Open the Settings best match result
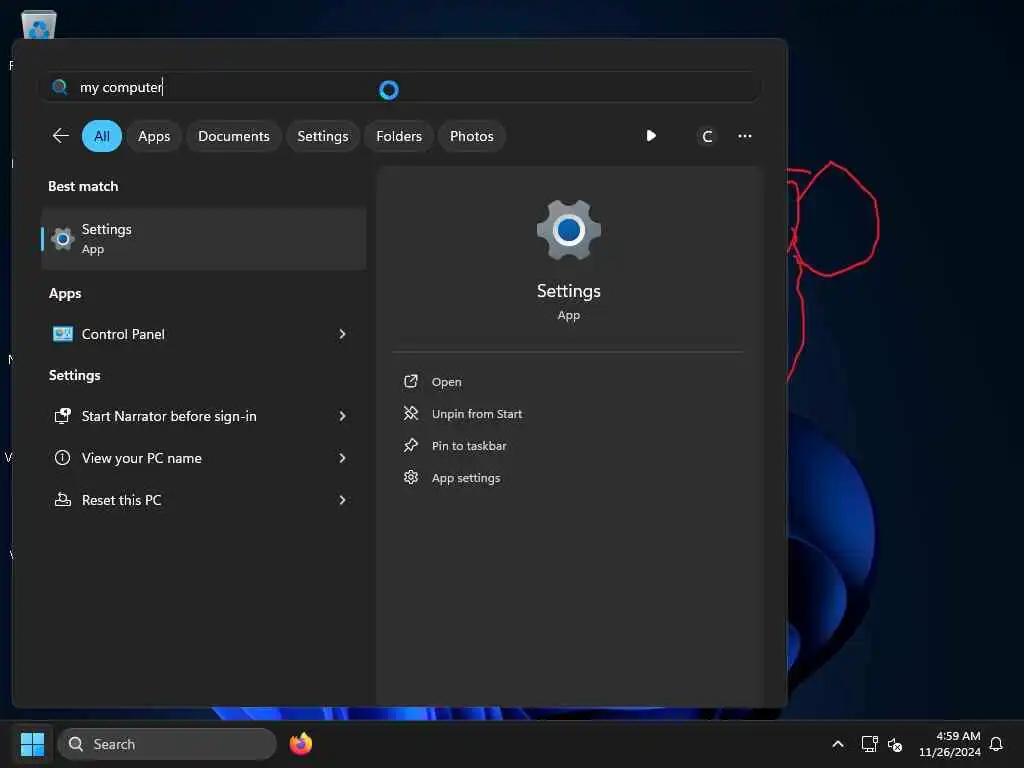Image resolution: width=1024 pixels, height=768 pixels. (204, 239)
